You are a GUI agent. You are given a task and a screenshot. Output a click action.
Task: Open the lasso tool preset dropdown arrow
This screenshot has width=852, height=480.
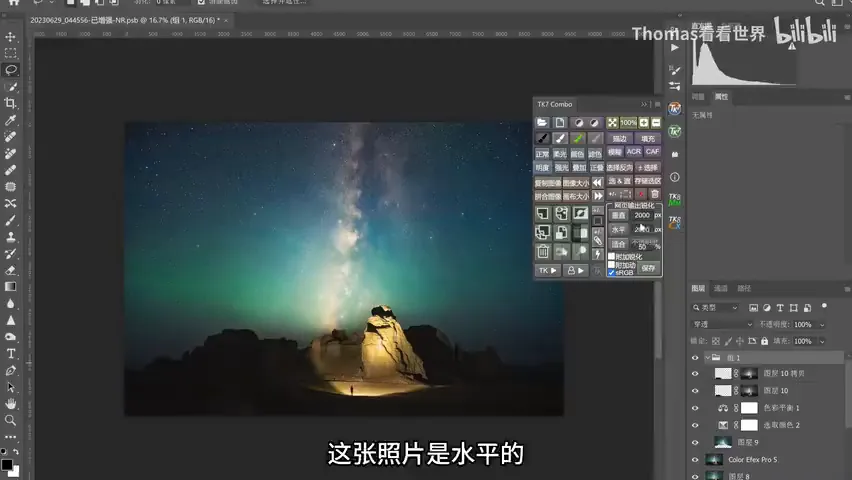[52, 2]
